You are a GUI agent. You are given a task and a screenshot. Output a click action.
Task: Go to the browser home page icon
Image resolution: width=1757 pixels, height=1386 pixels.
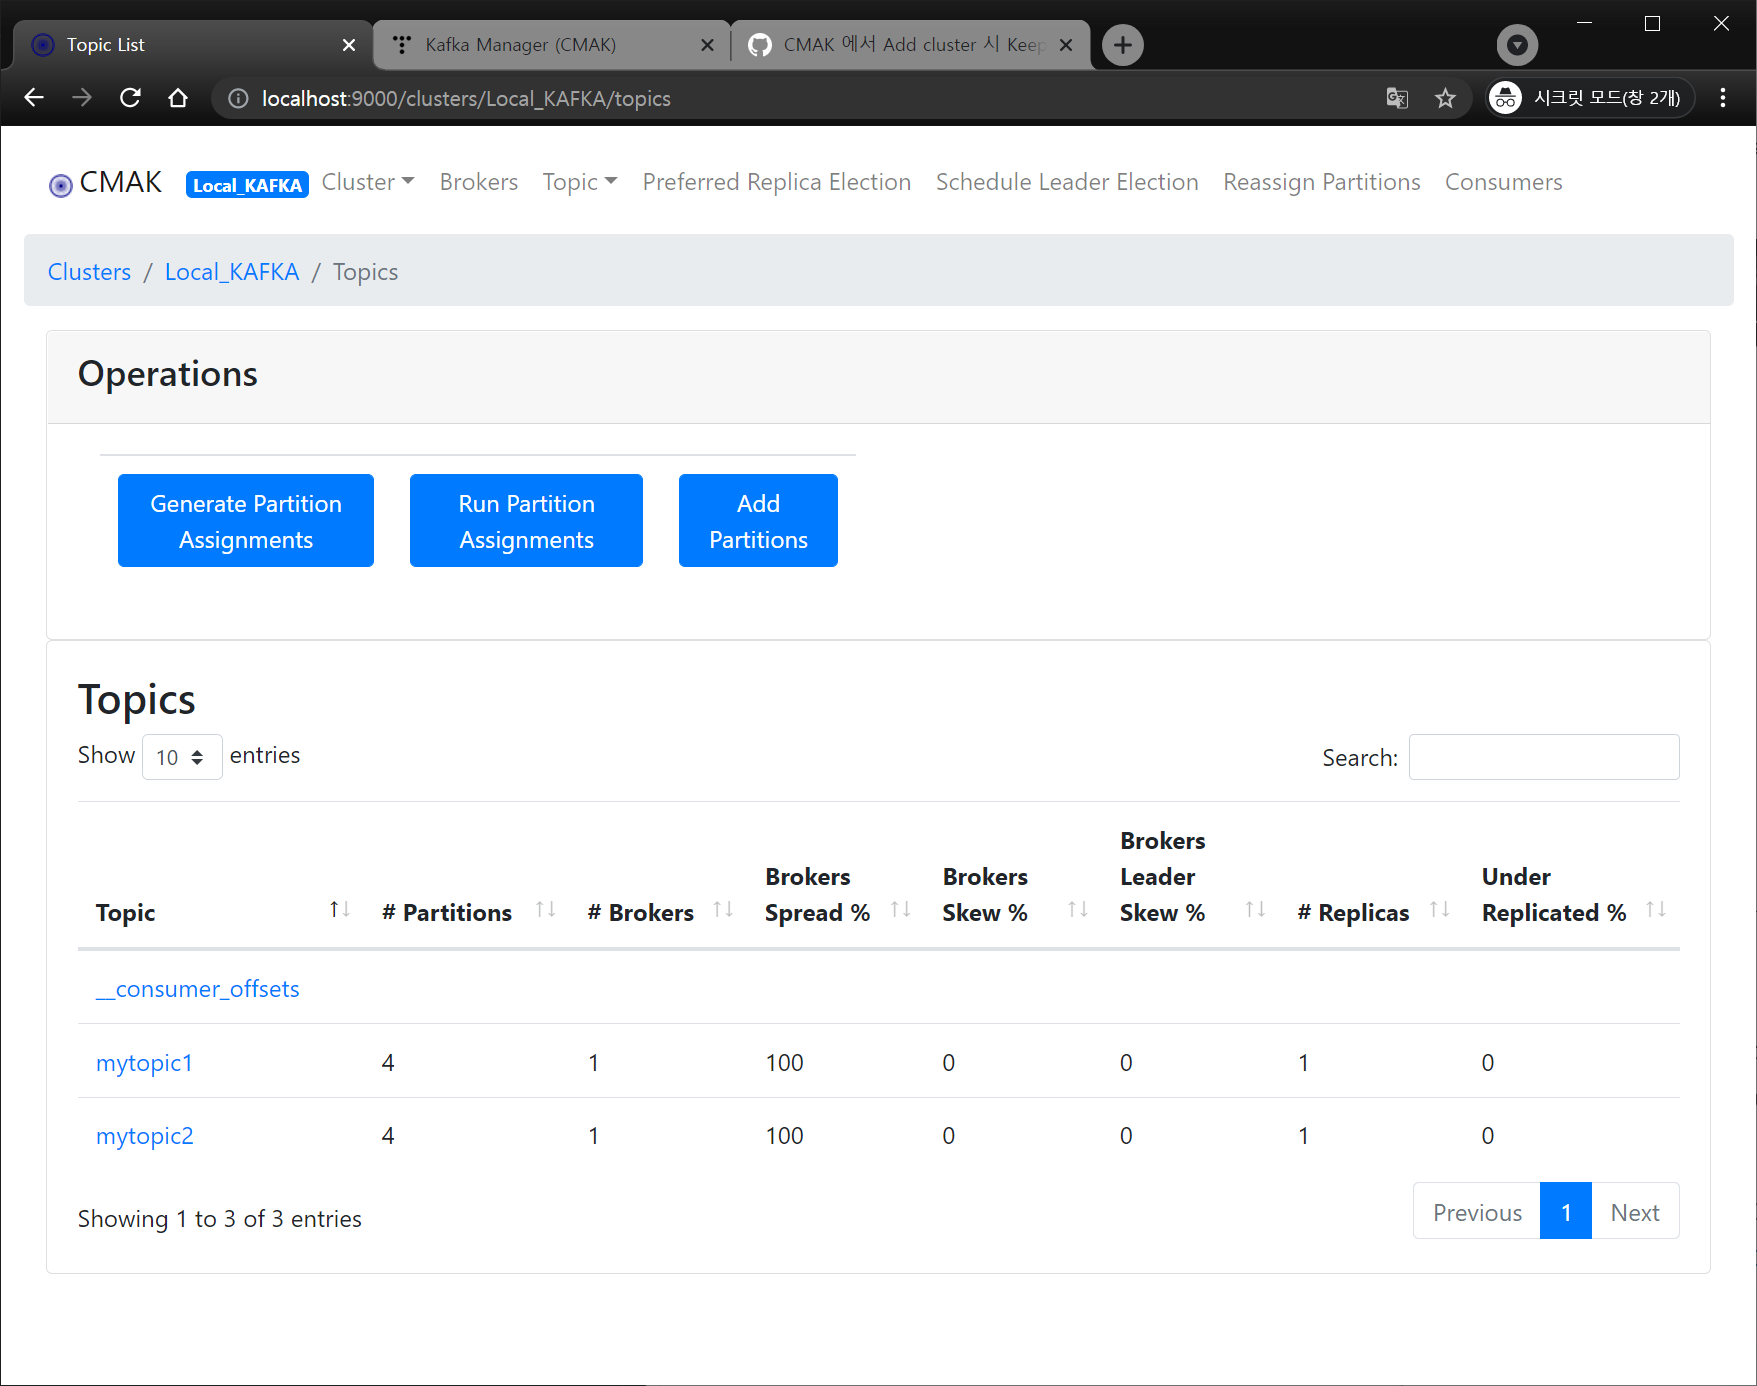pyautogui.click(x=178, y=98)
